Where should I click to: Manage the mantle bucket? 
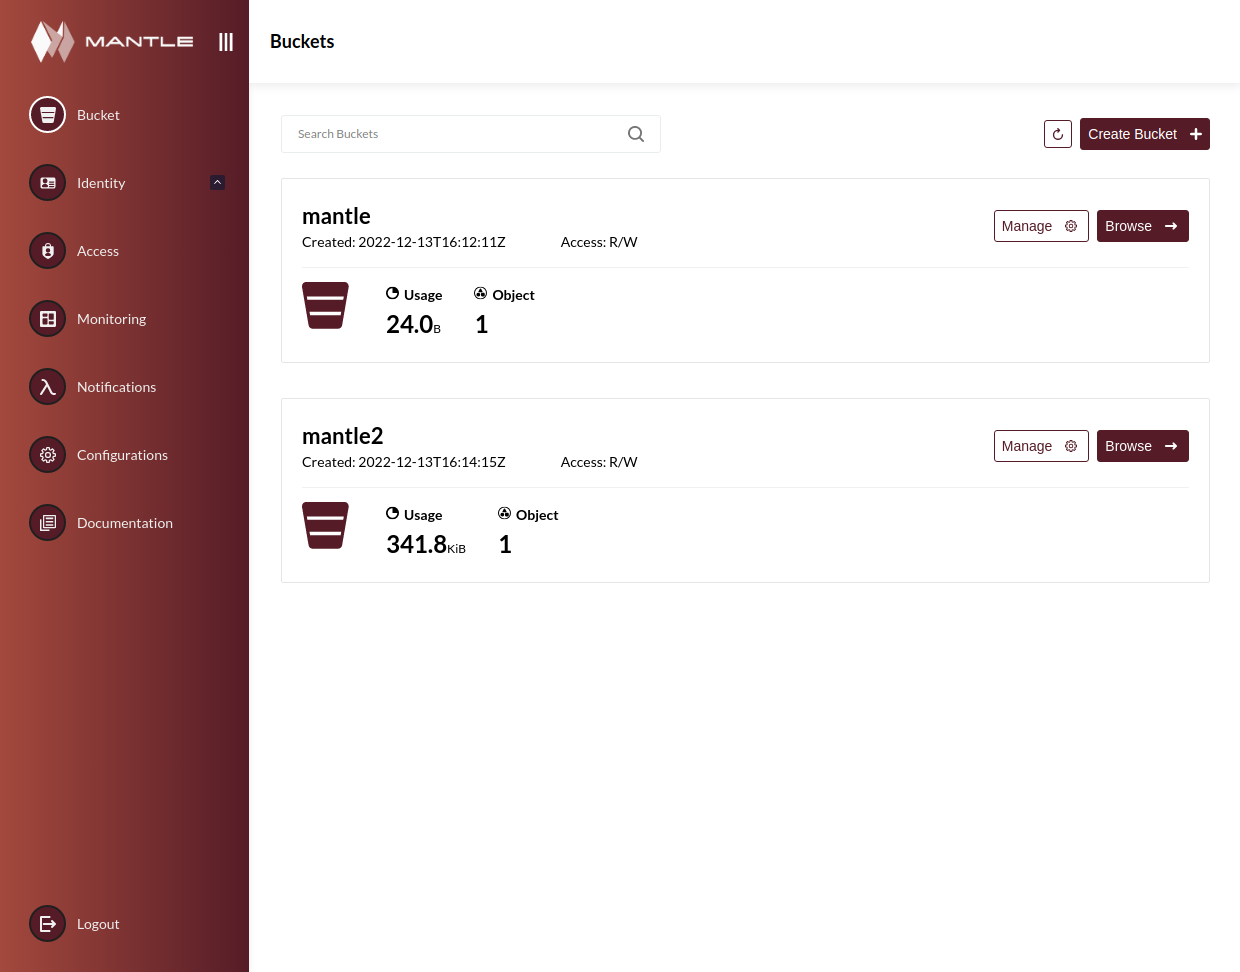pyautogui.click(x=1041, y=226)
